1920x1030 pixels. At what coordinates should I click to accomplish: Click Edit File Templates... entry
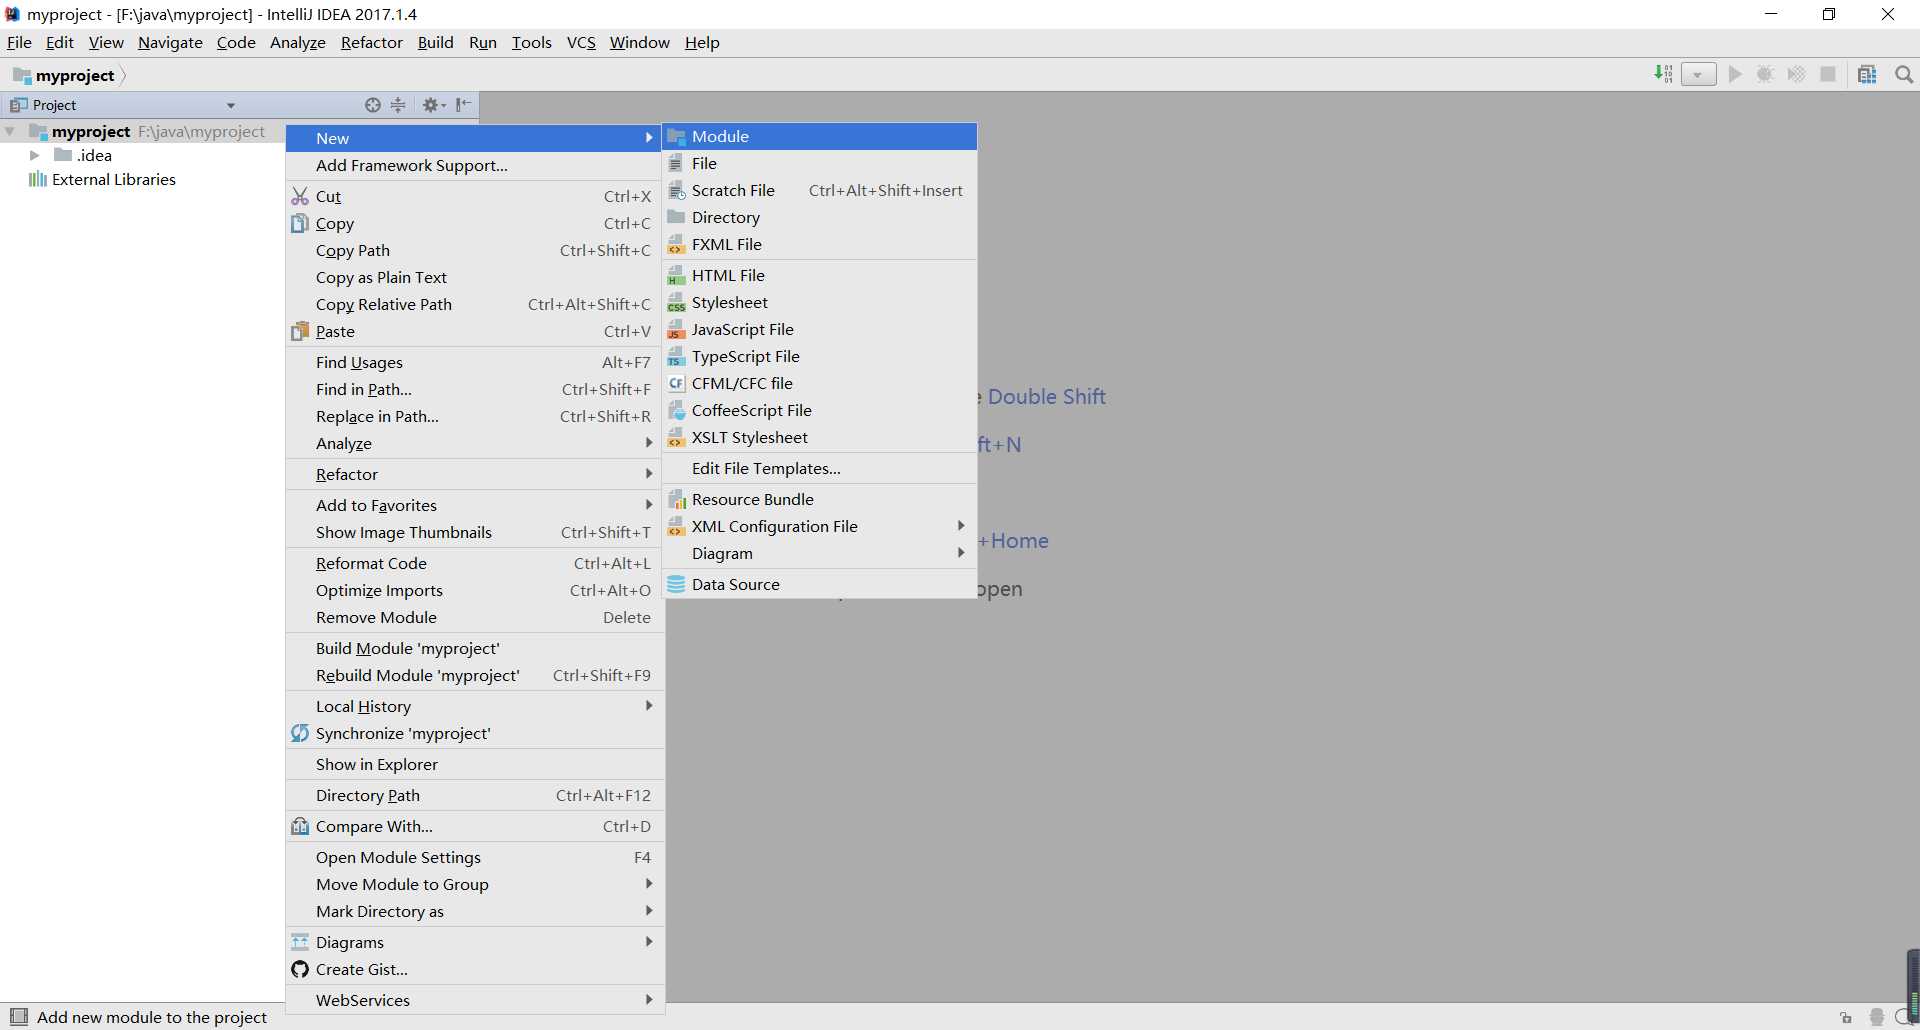(x=820, y=469)
